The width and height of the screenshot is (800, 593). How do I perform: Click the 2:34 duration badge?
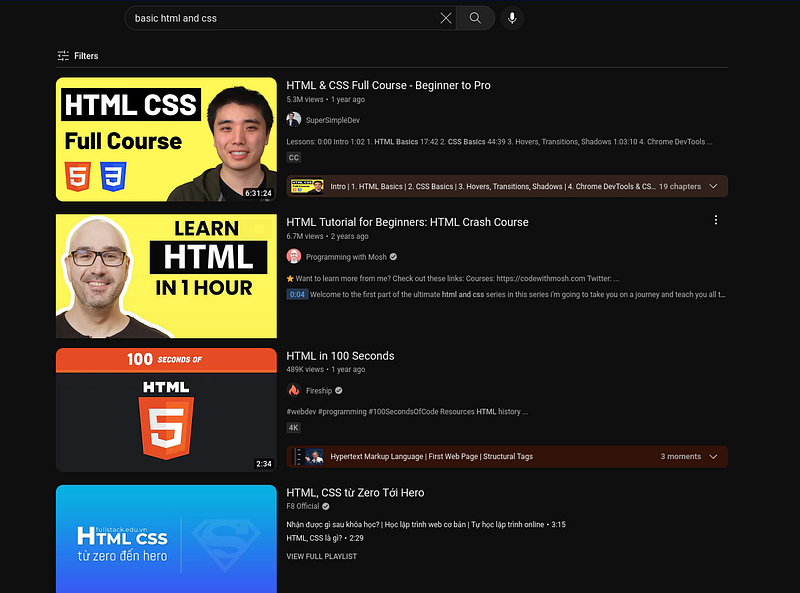point(264,464)
